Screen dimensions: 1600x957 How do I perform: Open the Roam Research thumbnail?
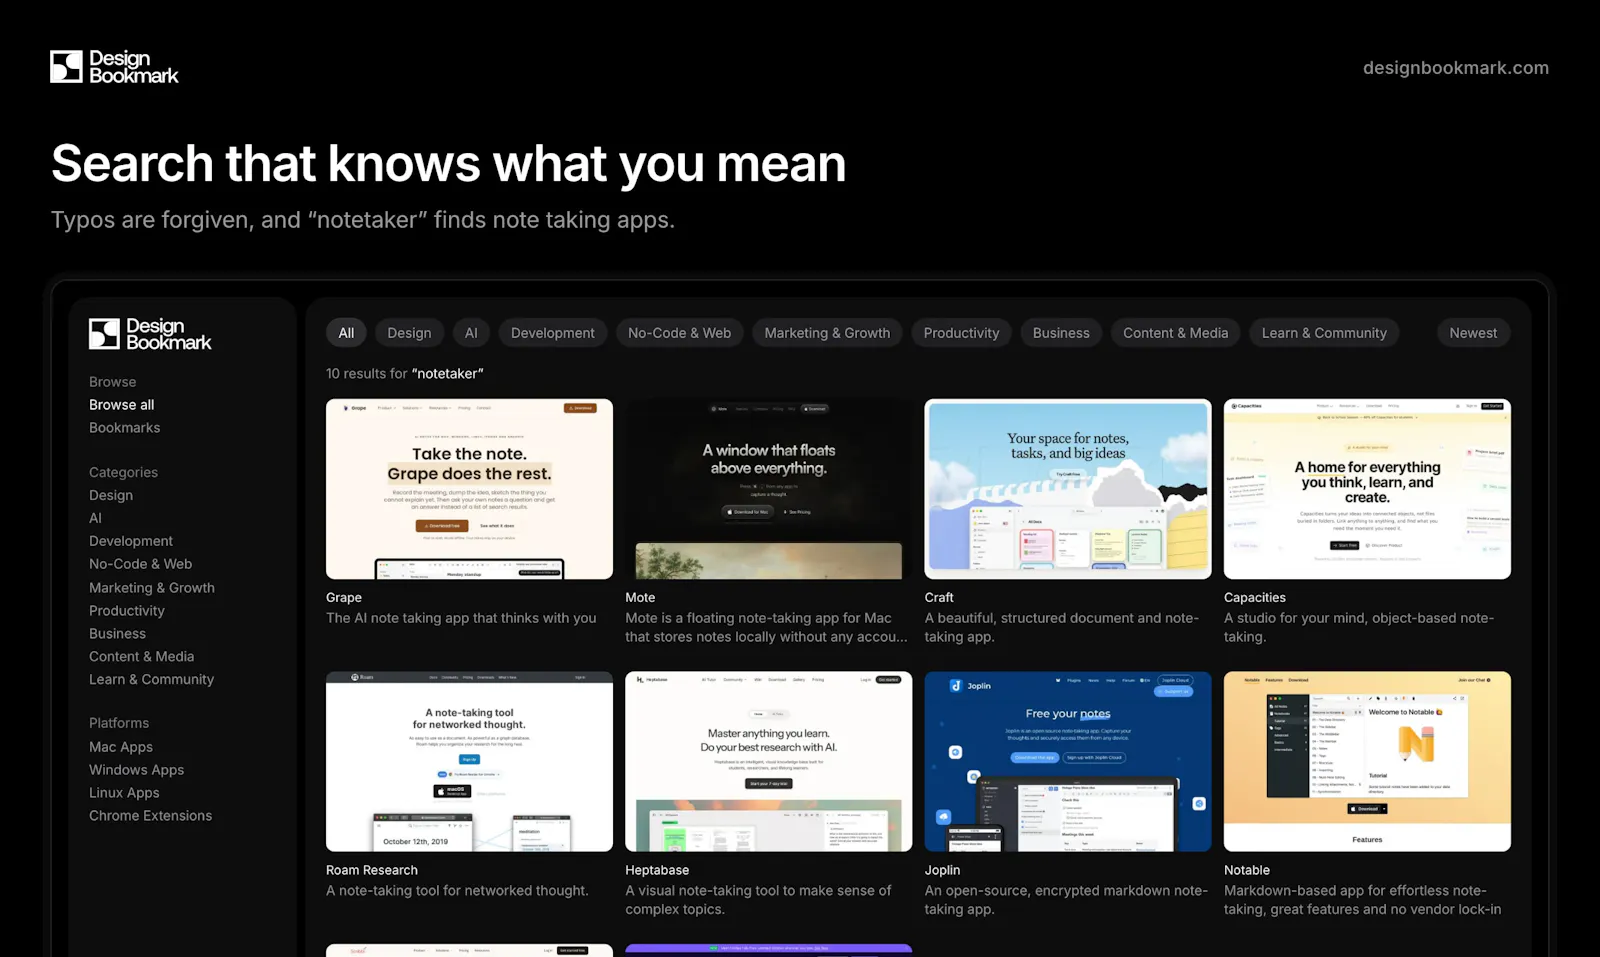point(469,762)
